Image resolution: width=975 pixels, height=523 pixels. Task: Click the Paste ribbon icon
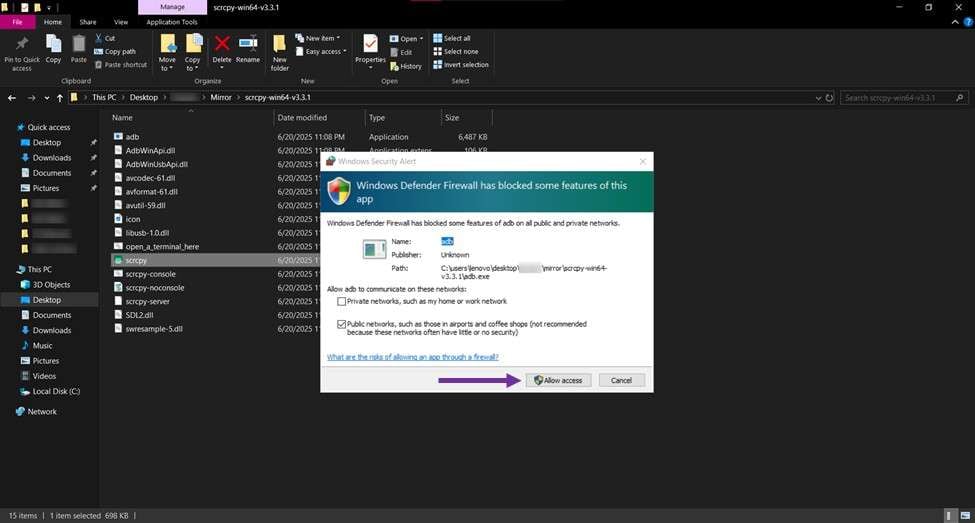[78, 44]
